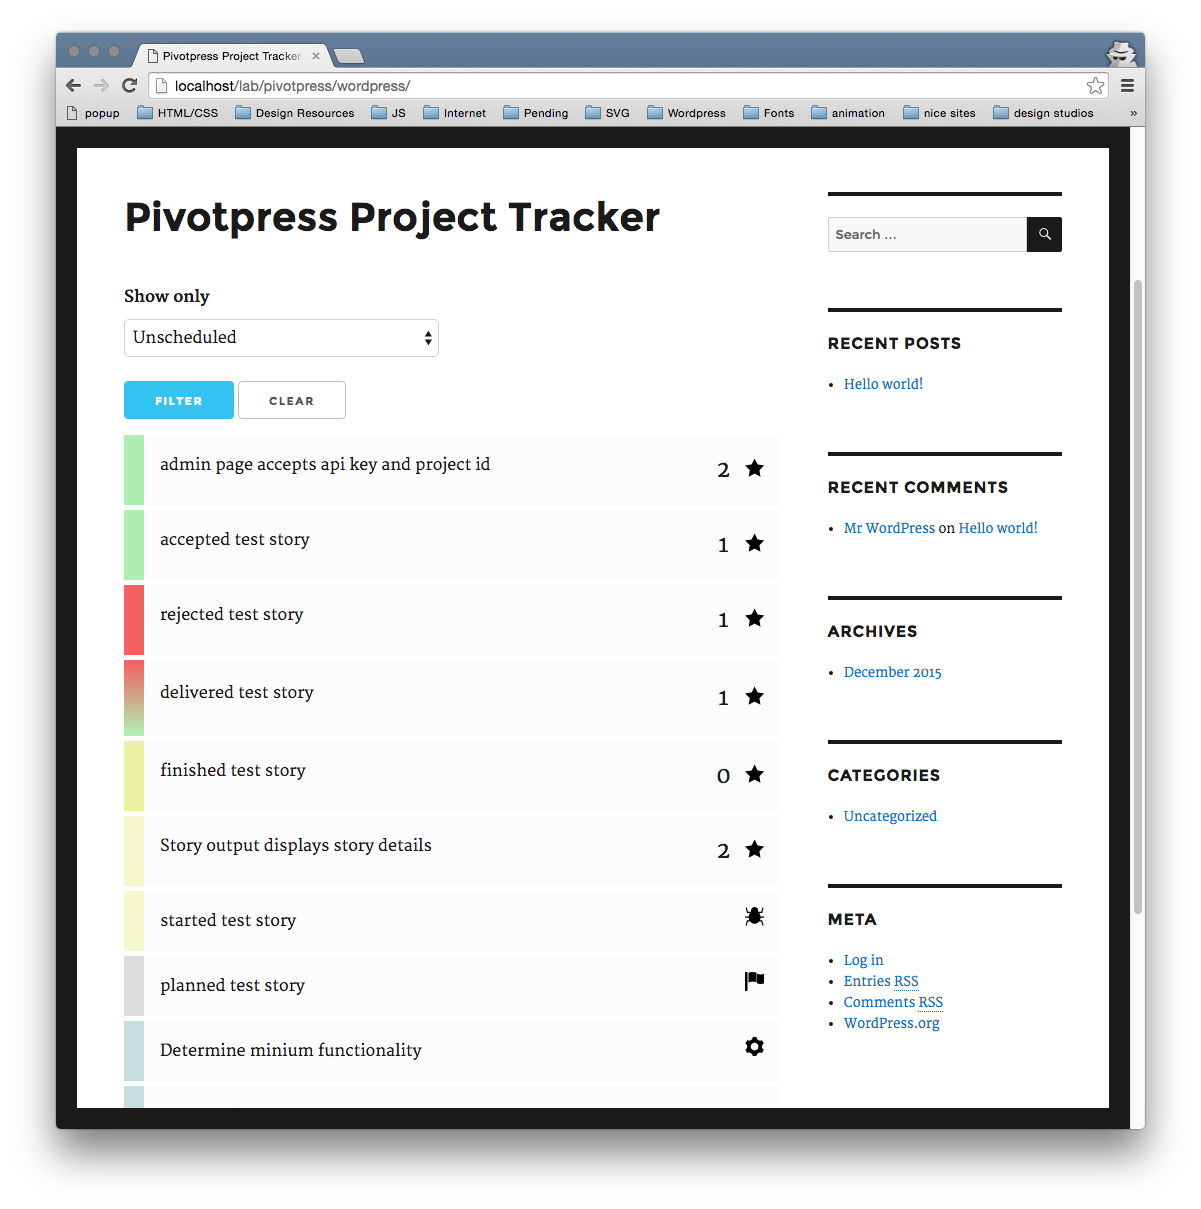The image size is (1201, 1209).
Task: Open the Wordpress bookmarks folder
Action: point(686,113)
